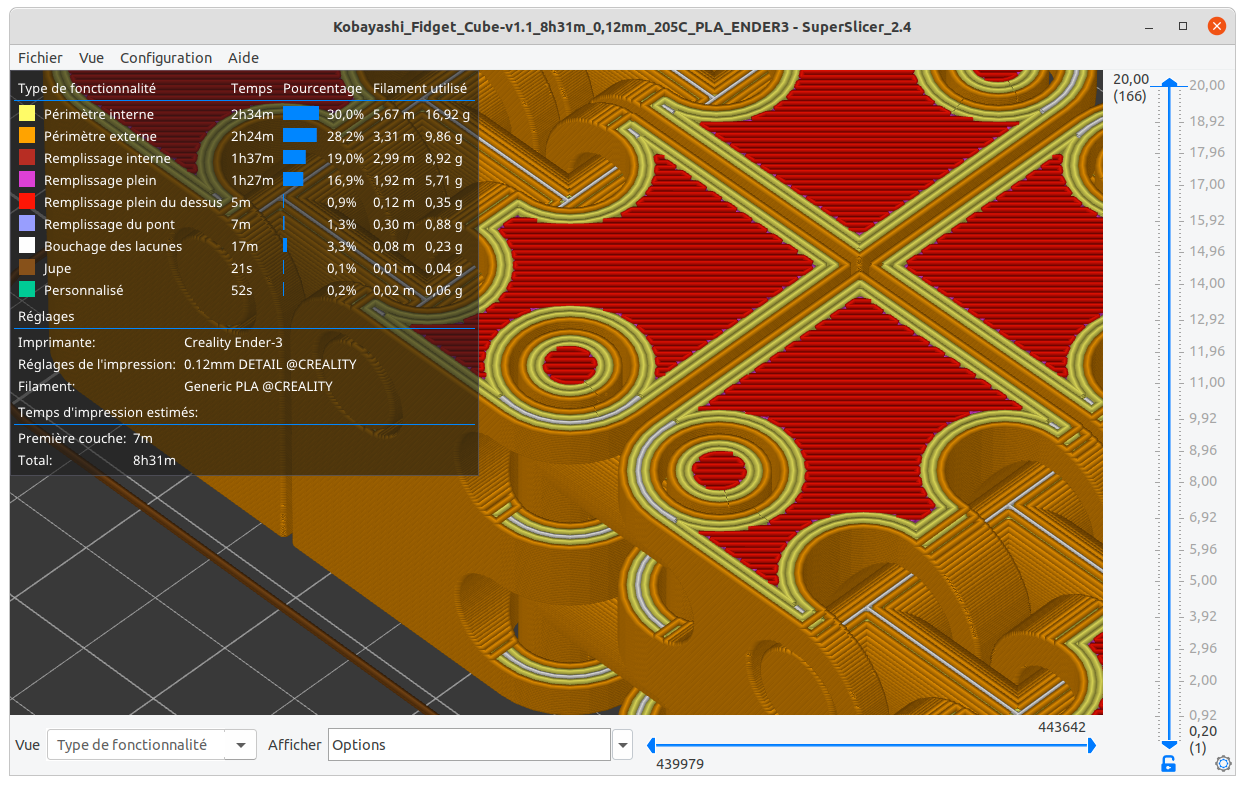Image resolution: width=1245 pixels, height=785 pixels.
Task: Click the right arrow handle of the horizontal move slider
Action: tap(1091, 745)
